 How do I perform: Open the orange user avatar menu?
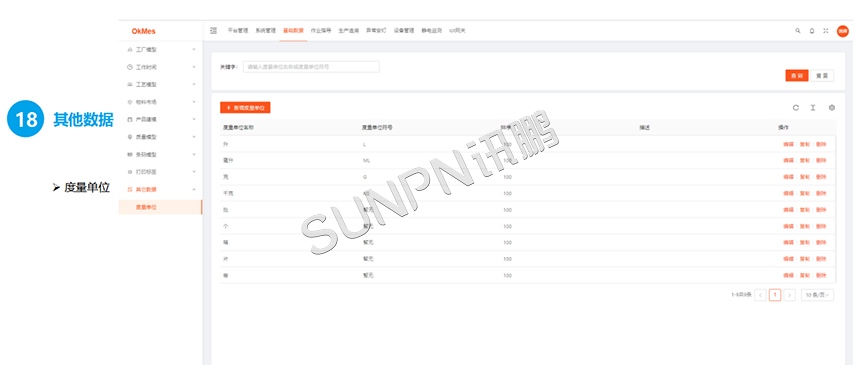(x=842, y=31)
